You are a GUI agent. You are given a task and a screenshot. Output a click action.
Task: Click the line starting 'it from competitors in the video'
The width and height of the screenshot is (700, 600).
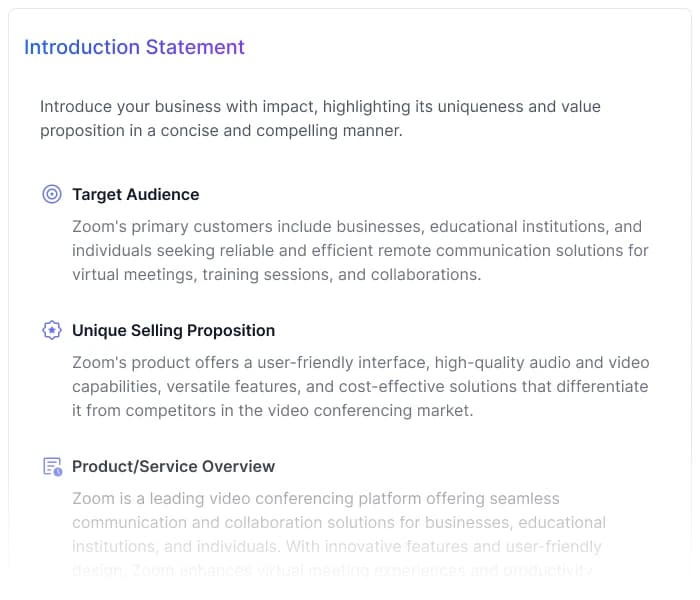pyautogui.click(x=272, y=410)
